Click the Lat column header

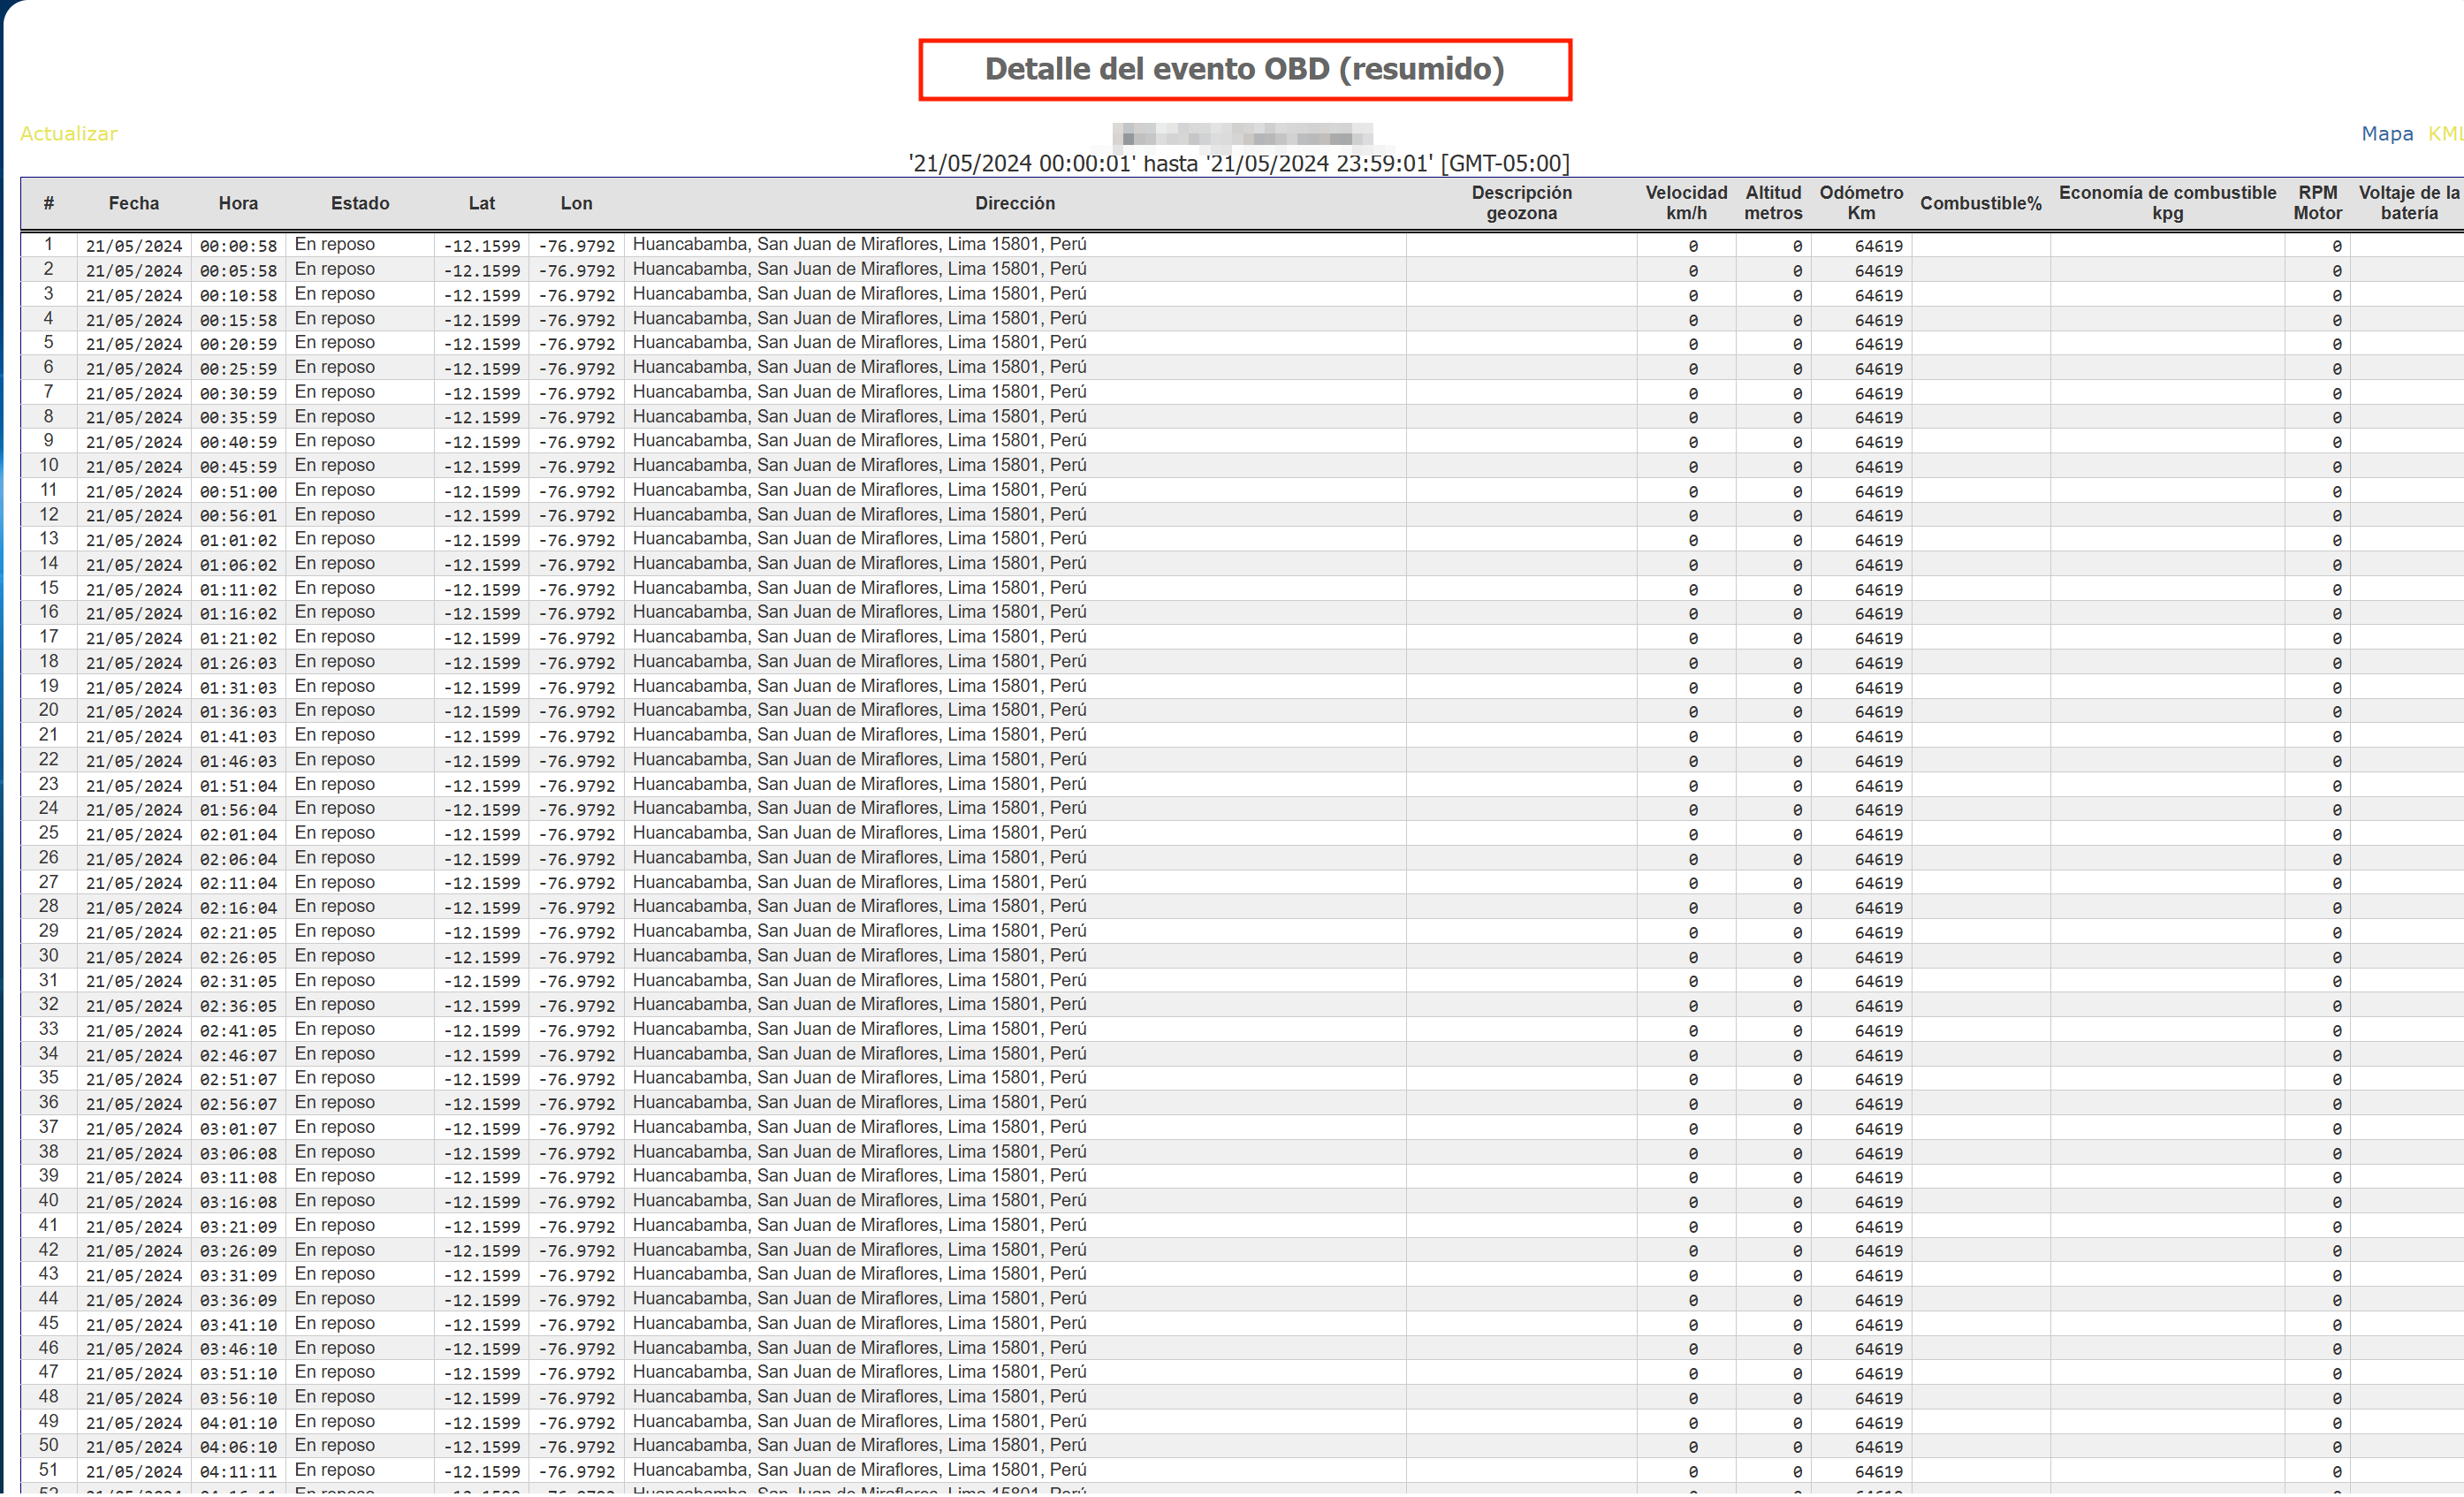pyautogui.click(x=482, y=203)
